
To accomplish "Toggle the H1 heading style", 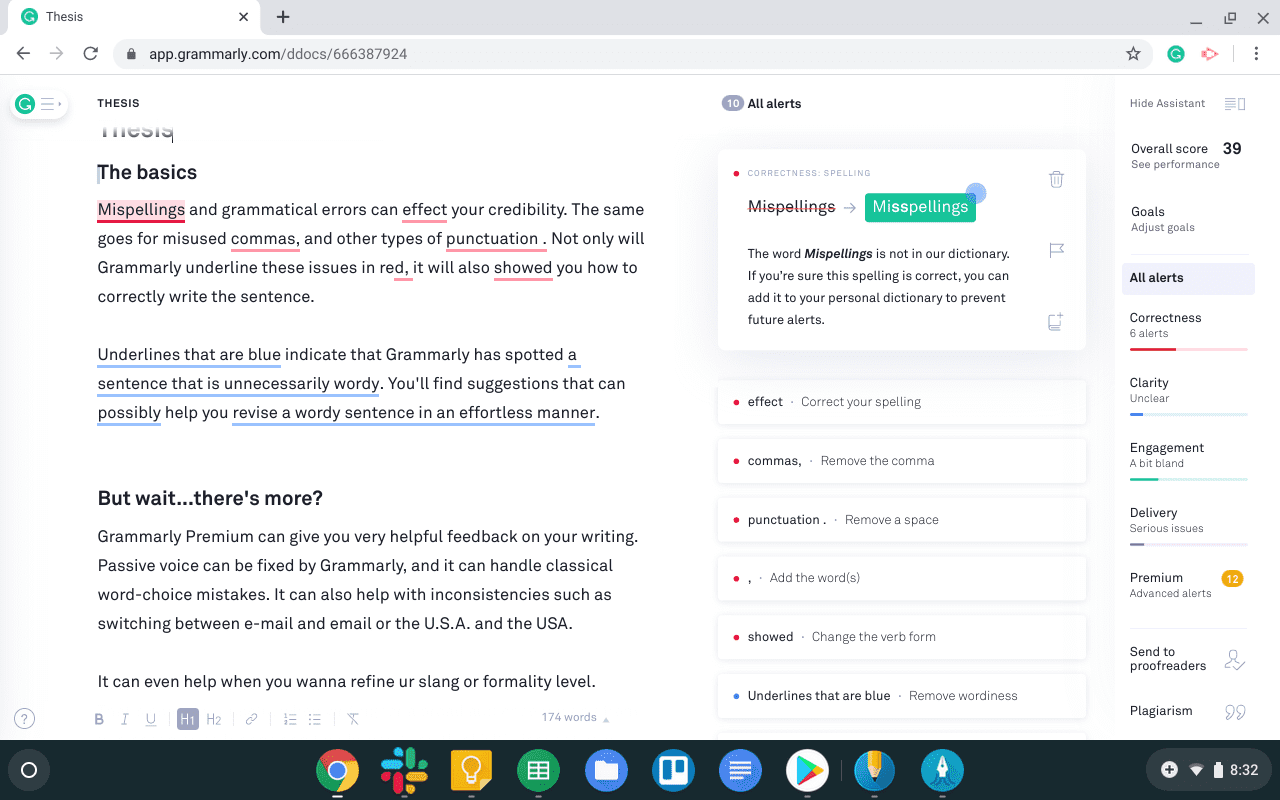I will point(188,719).
